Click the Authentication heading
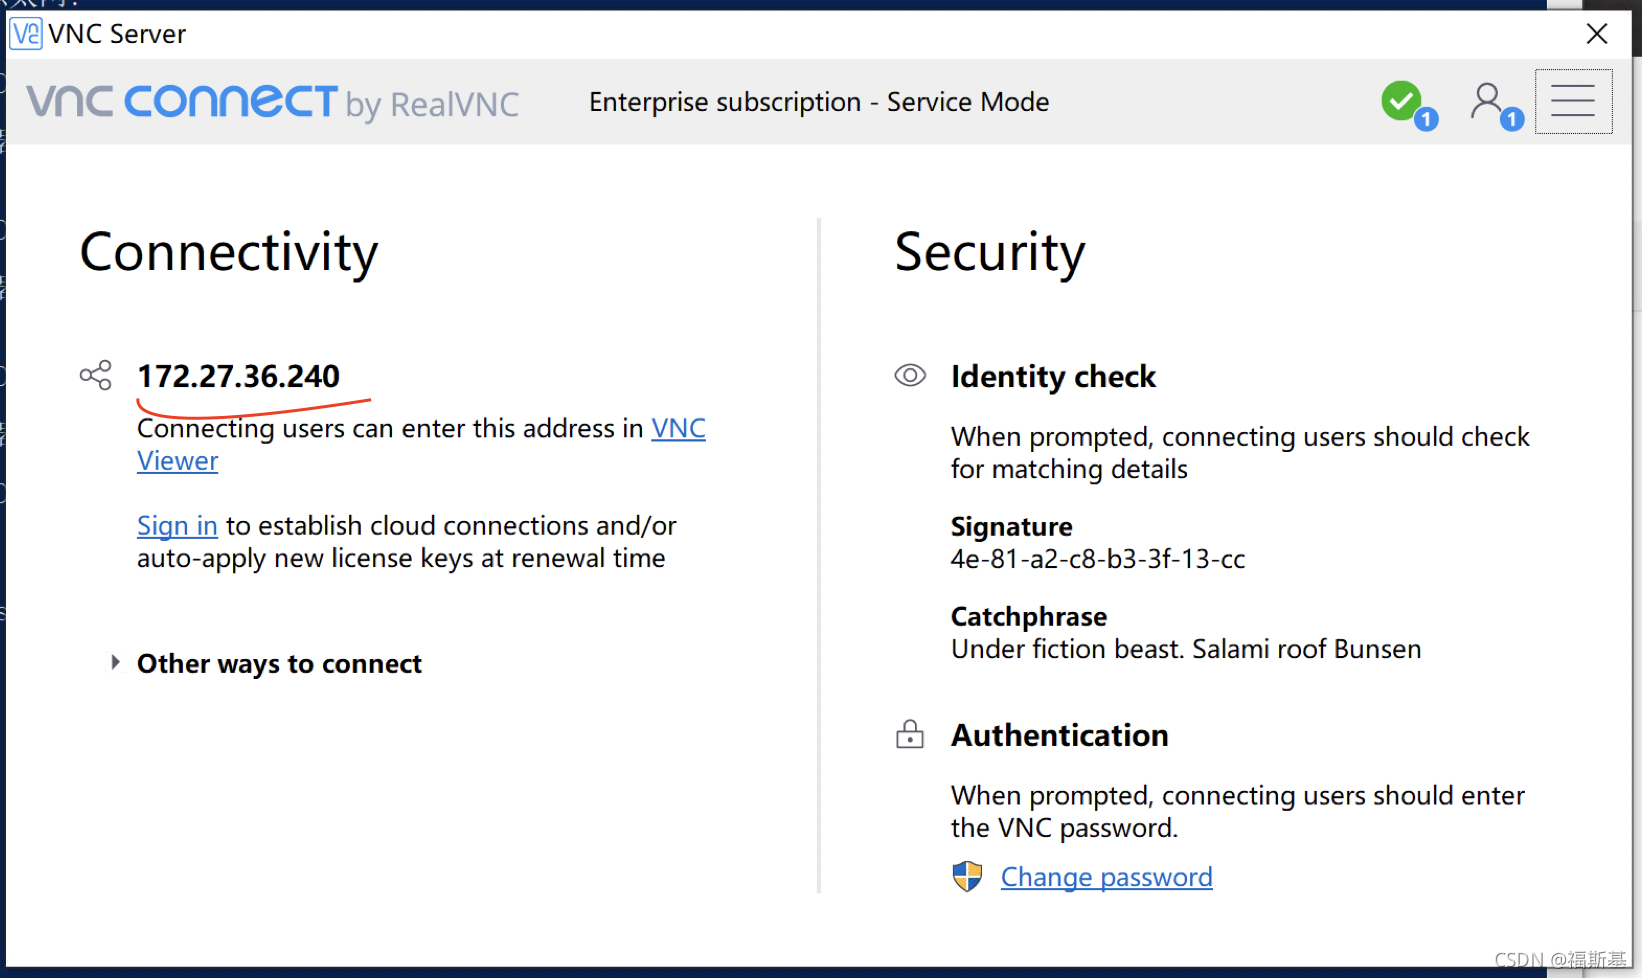The image size is (1642, 978). click(1060, 735)
